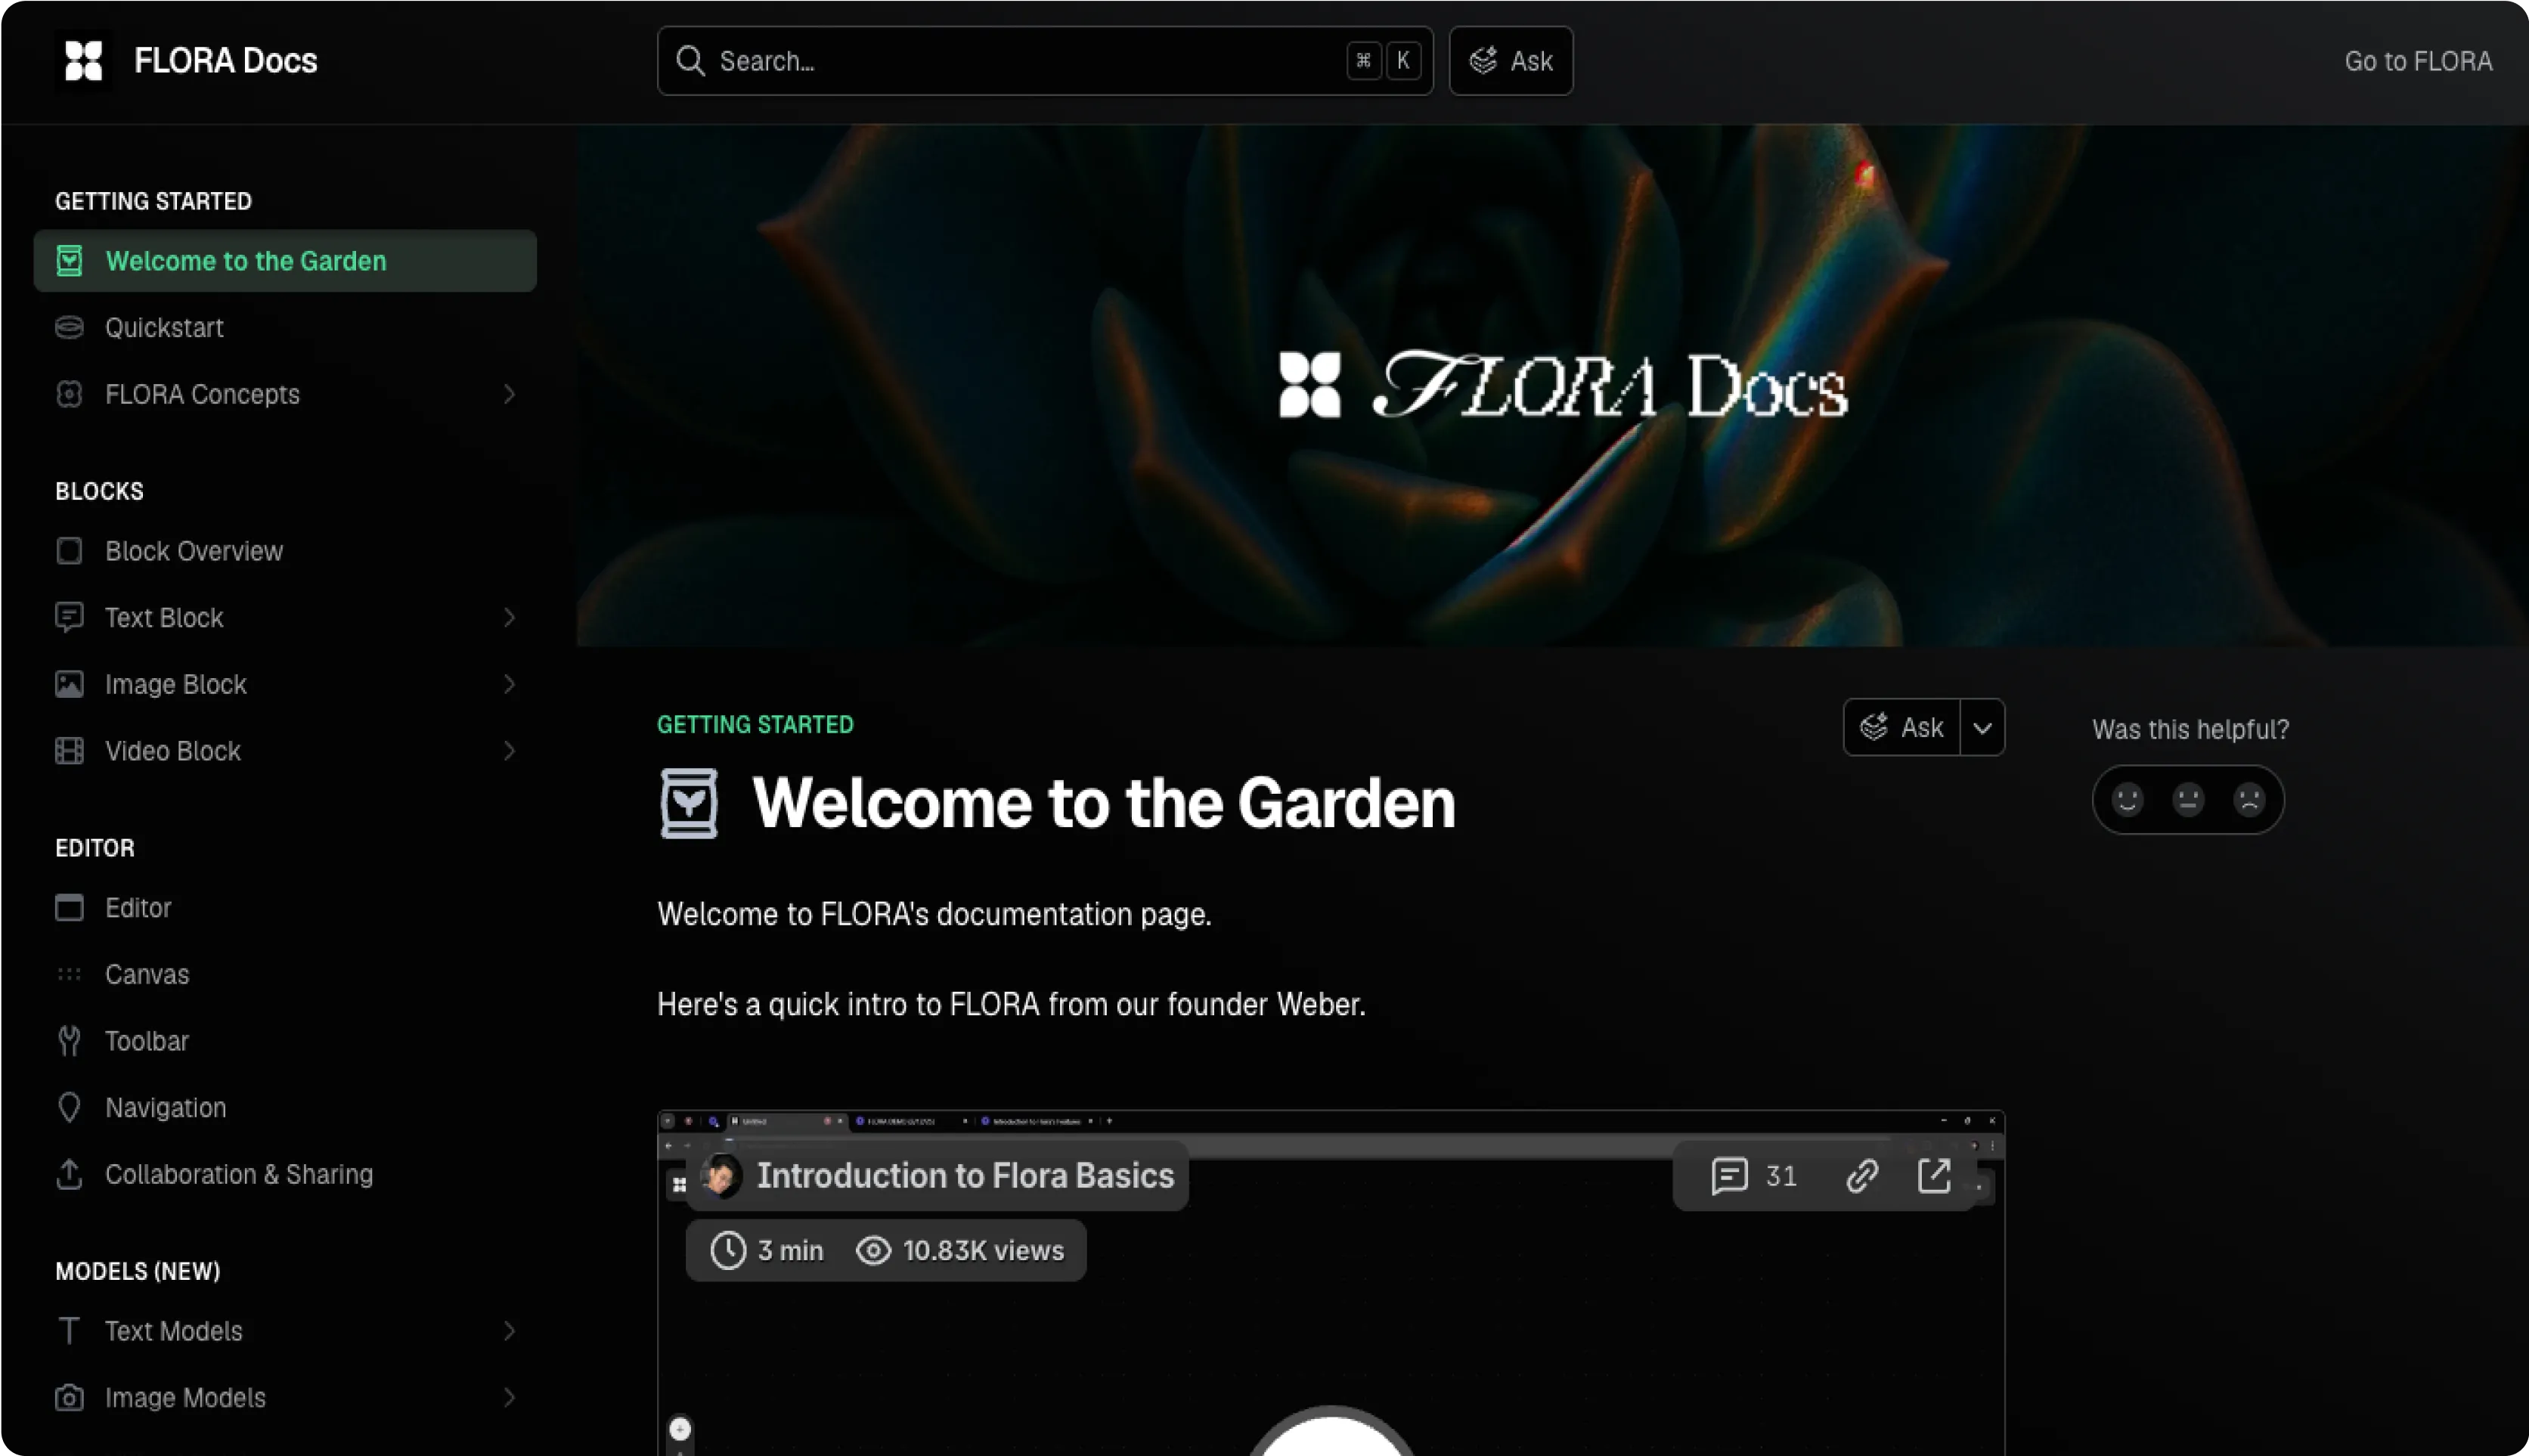Expand the Video Block chevron
Viewport: 2529px width, 1456px height.
[x=509, y=751]
